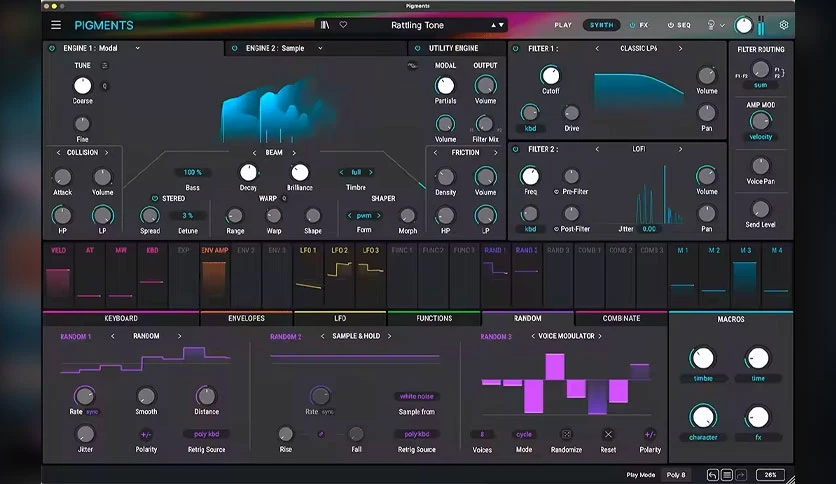Viewport: 836px width, 484px height.
Task: Enable the SEQ power toggle
Action: (671, 25)
